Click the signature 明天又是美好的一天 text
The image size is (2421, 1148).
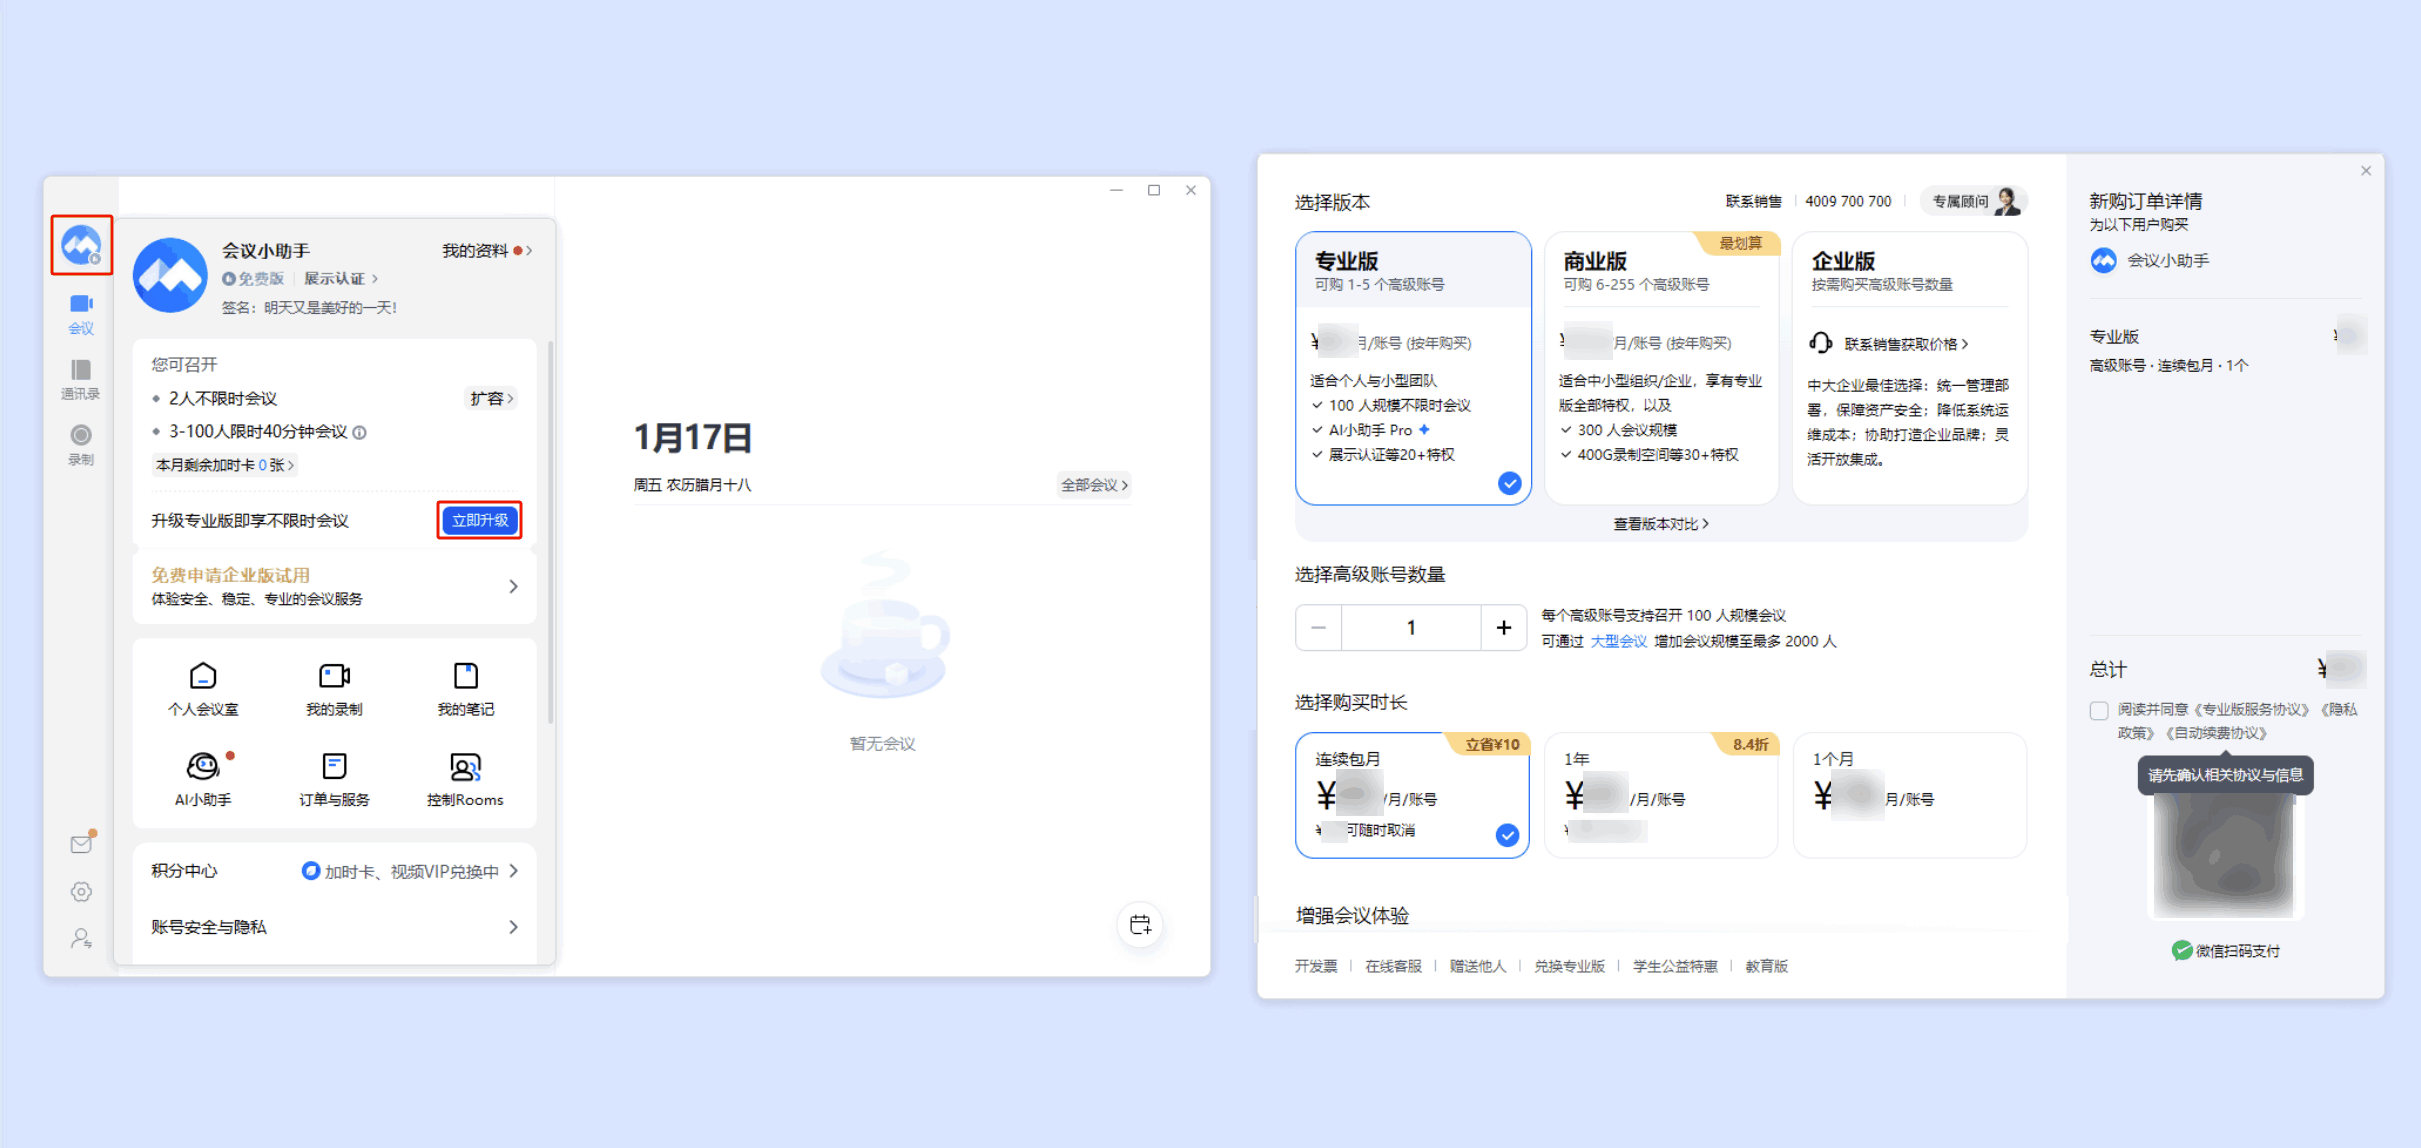pyautogui.click(x=331, y=307)
